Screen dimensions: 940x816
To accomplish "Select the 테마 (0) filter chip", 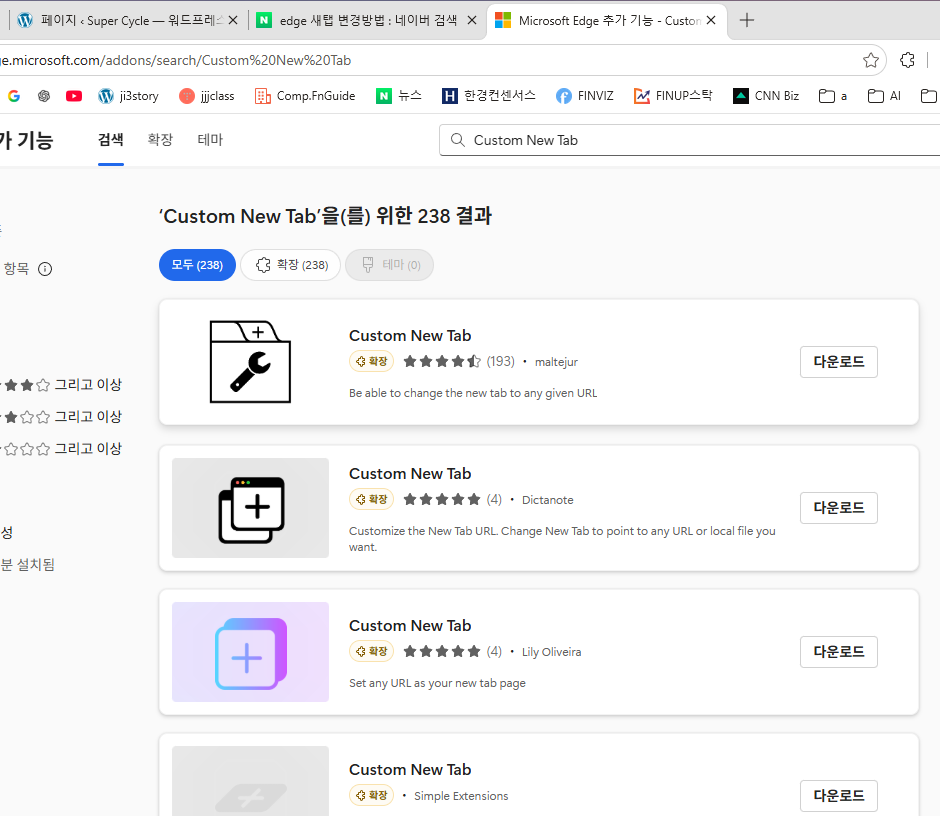I will point(390,265).
